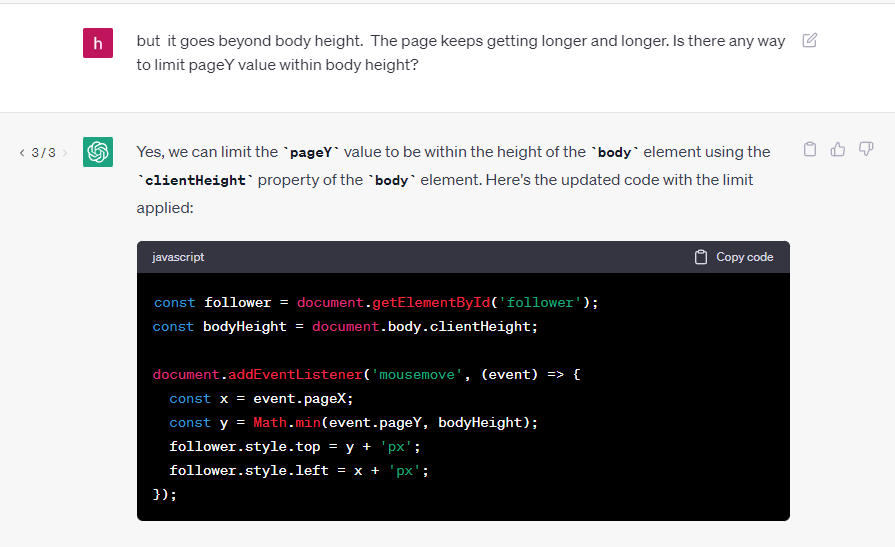Go to the next response version arrow
The image size is (895, 547).
(x=64, y=152)
